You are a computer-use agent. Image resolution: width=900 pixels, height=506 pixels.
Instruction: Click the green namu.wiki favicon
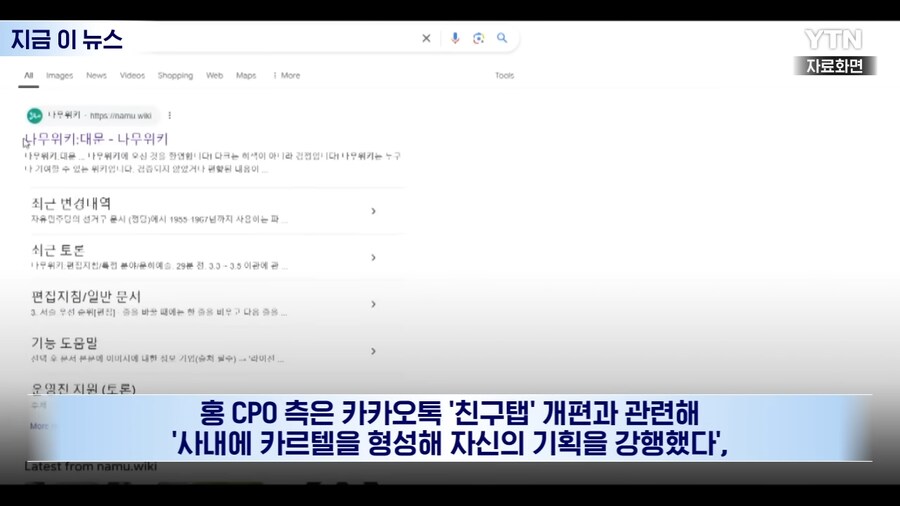(x=35, y=115)
